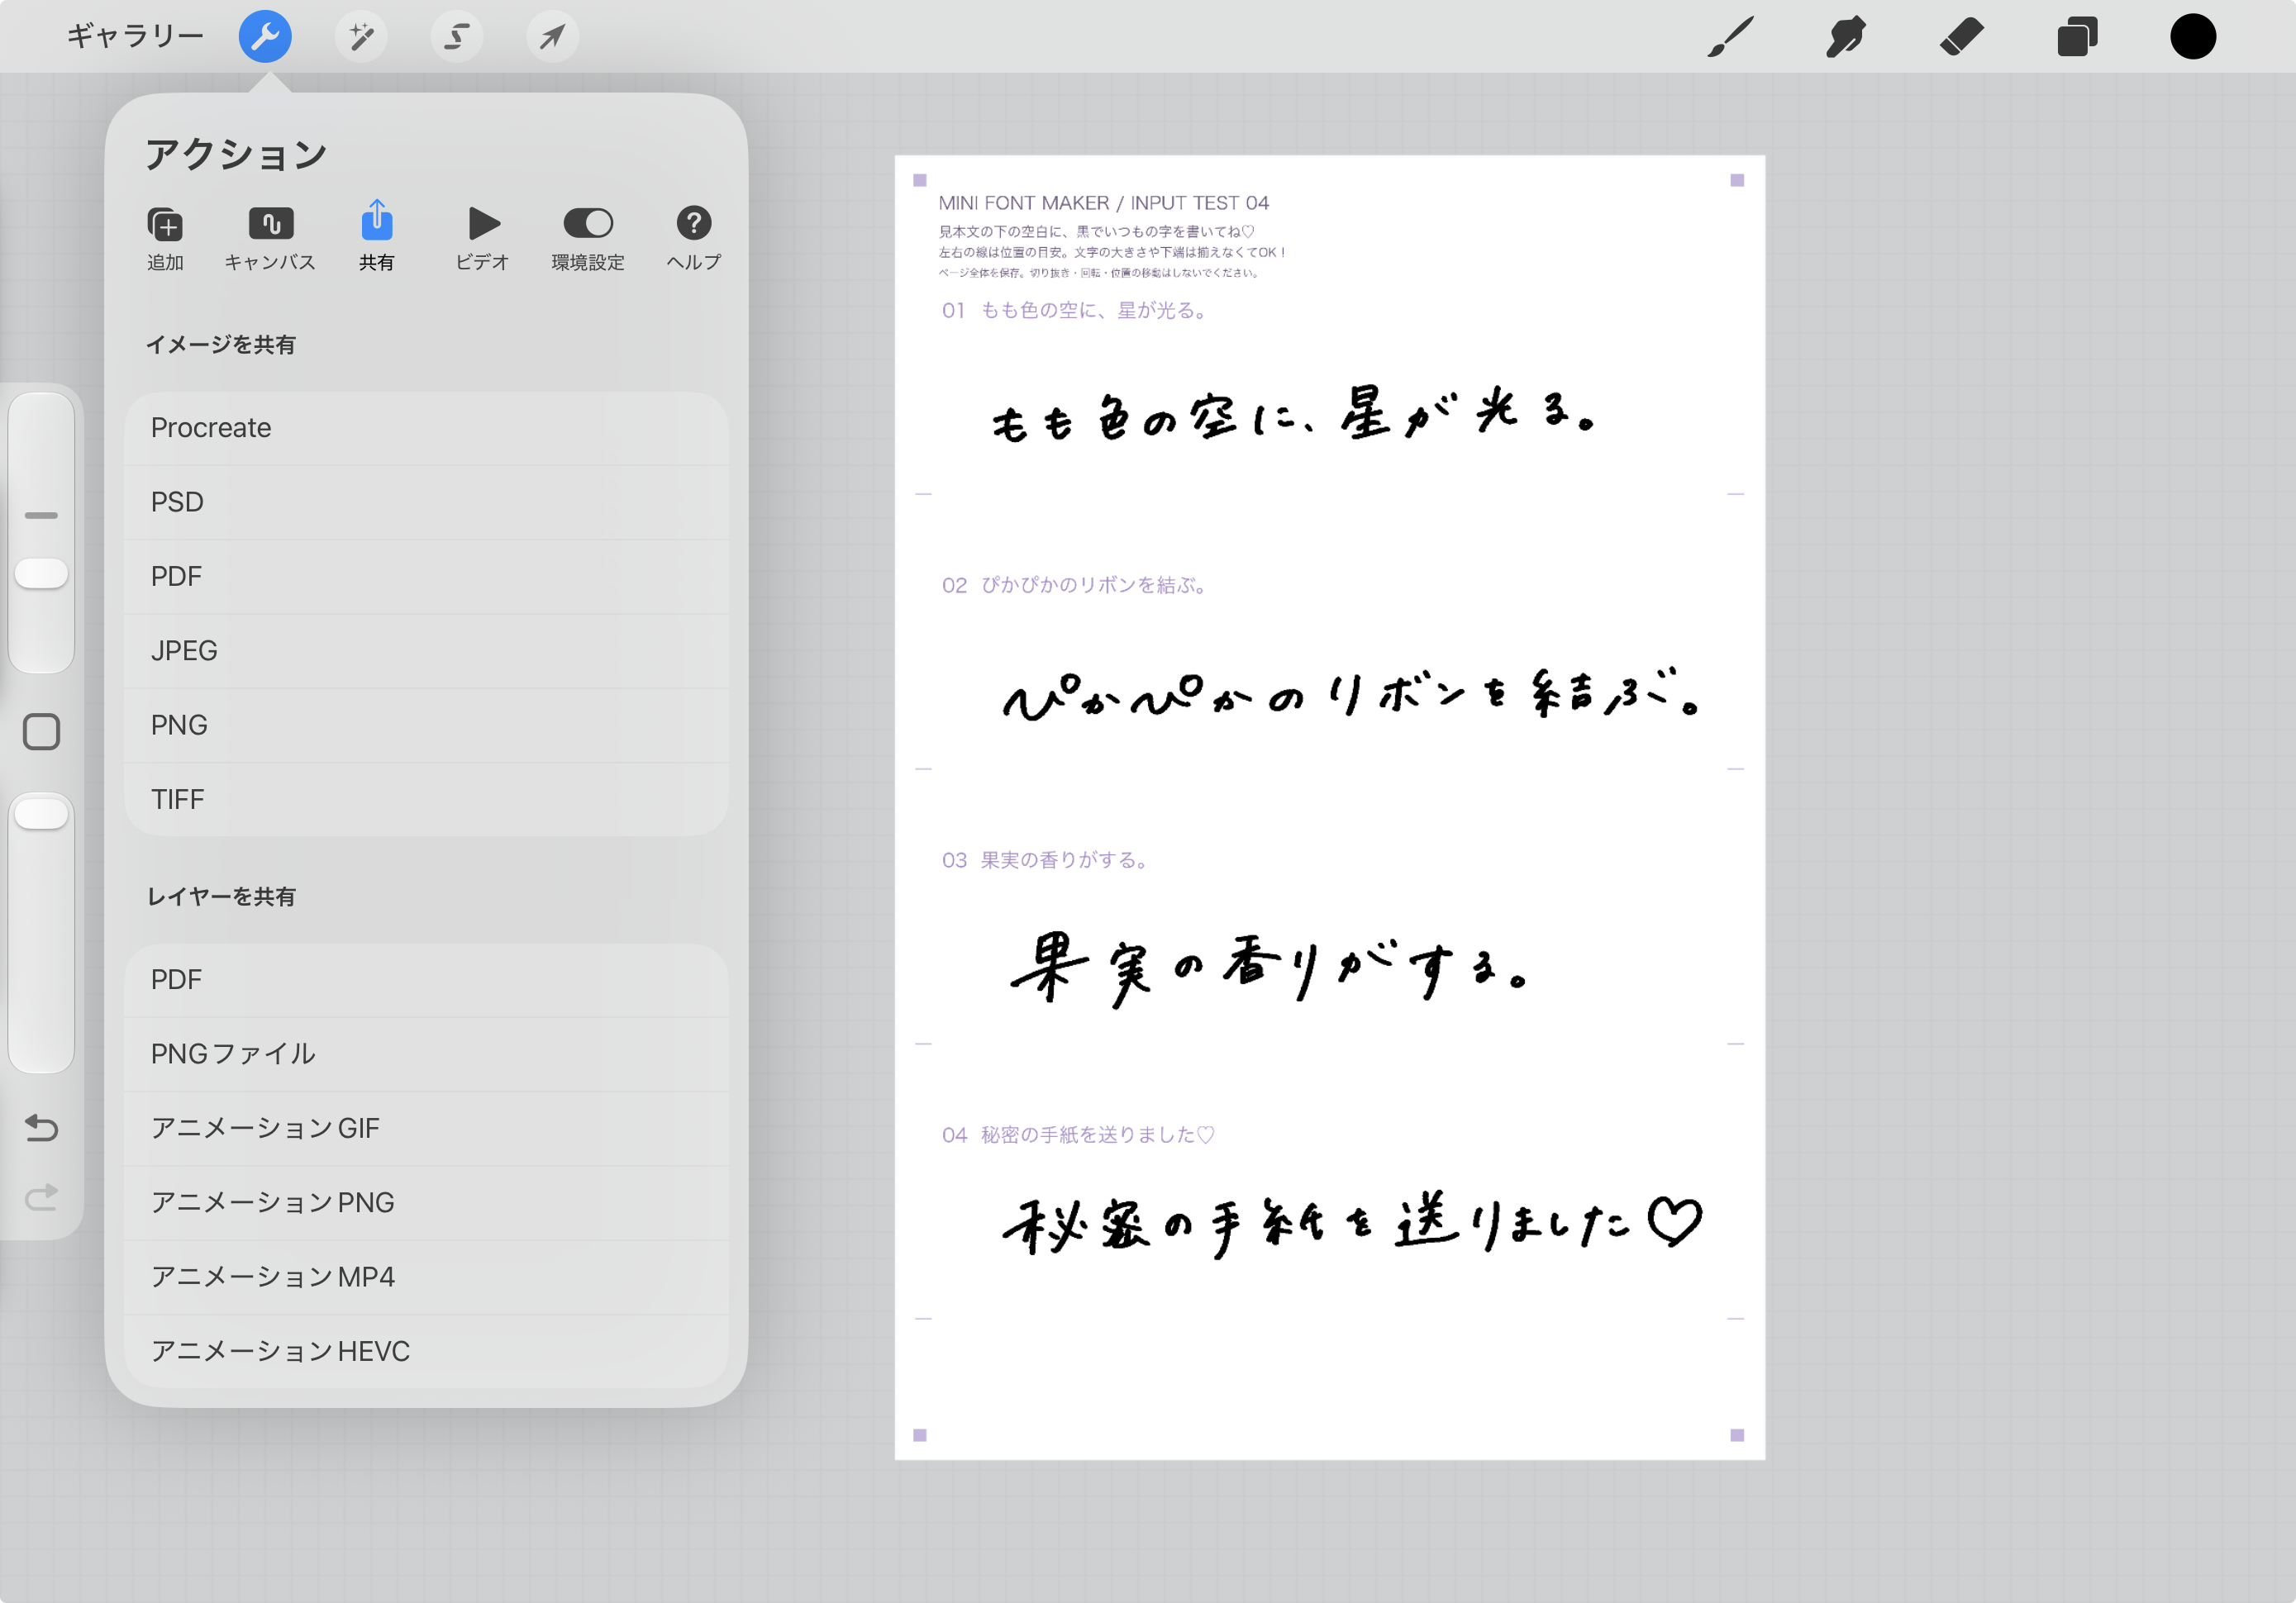Select the Eraser tool
The height and width of the screenshot is (1603, 2296).
1961,37
